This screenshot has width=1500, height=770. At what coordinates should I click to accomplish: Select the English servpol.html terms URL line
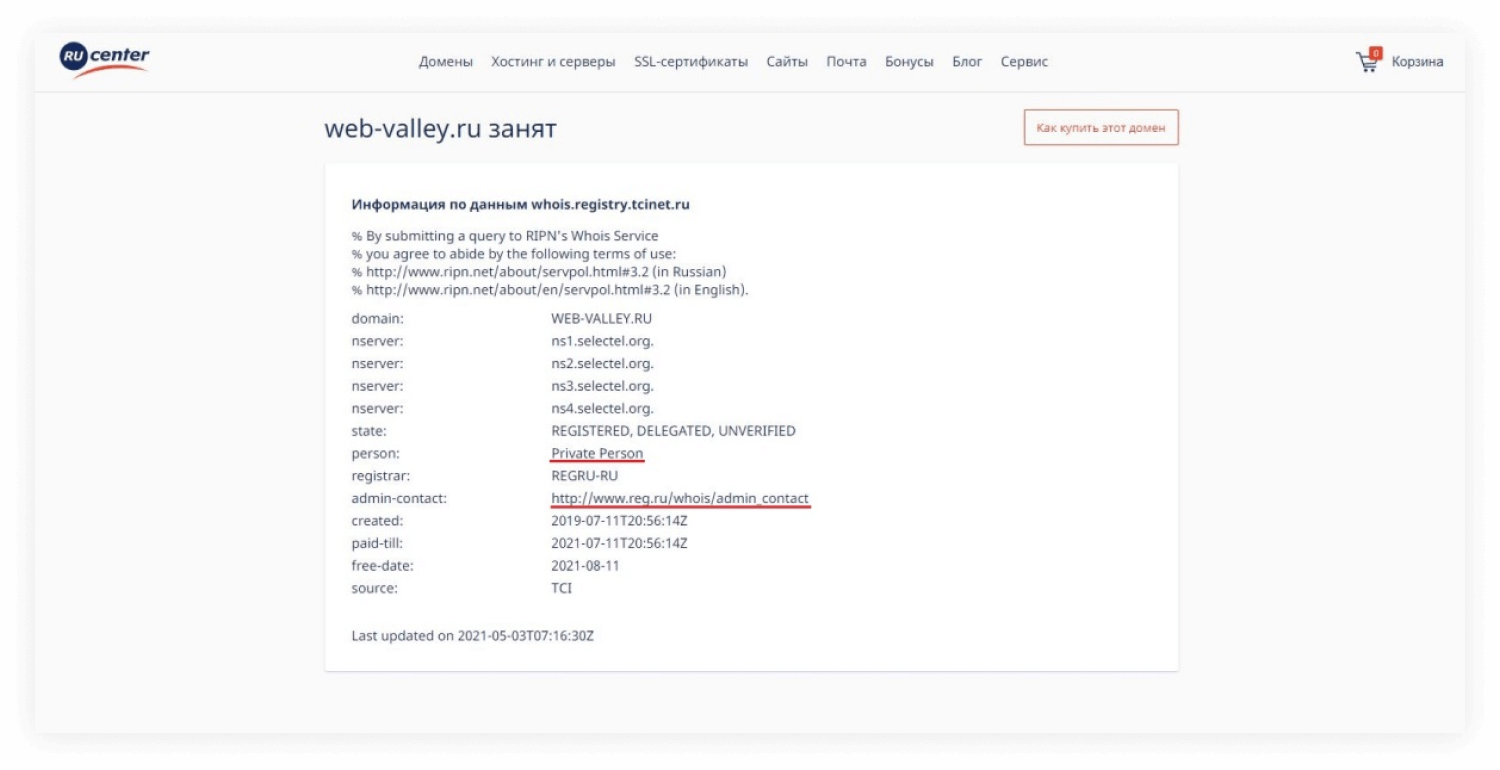coord(550,290)
